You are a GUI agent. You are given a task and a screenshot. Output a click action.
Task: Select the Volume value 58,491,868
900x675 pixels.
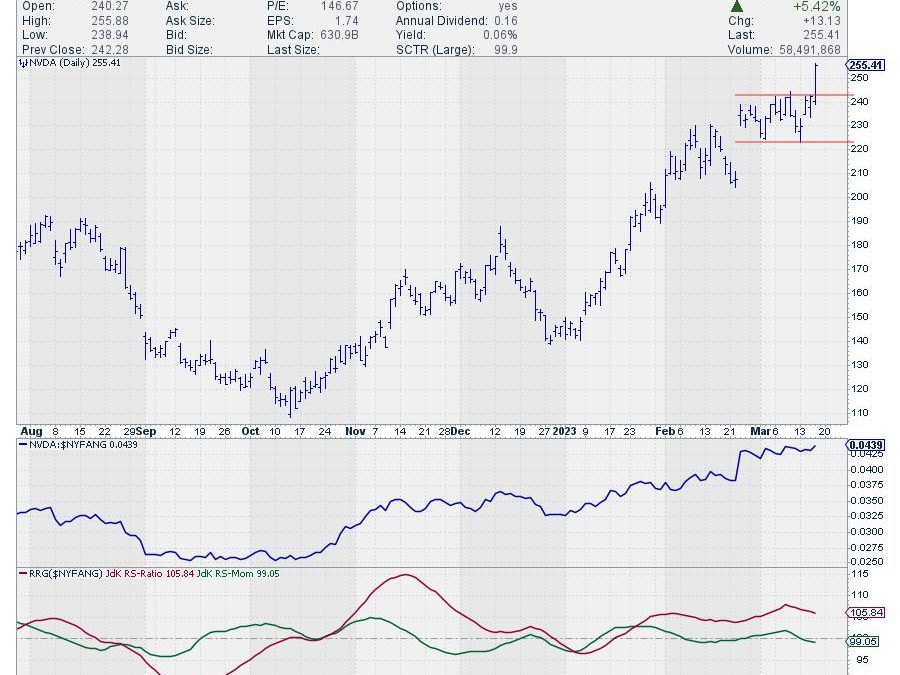coord(809,49)
